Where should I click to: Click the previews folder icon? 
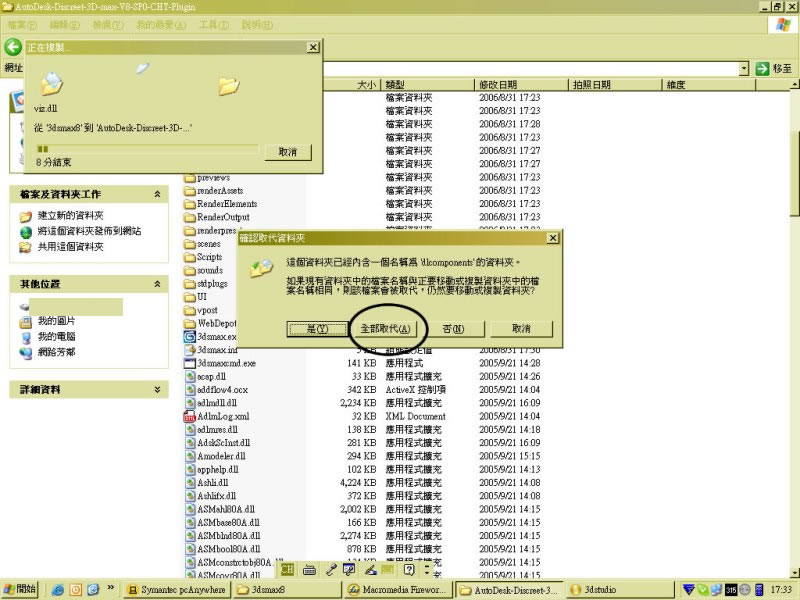click(190, 178)
